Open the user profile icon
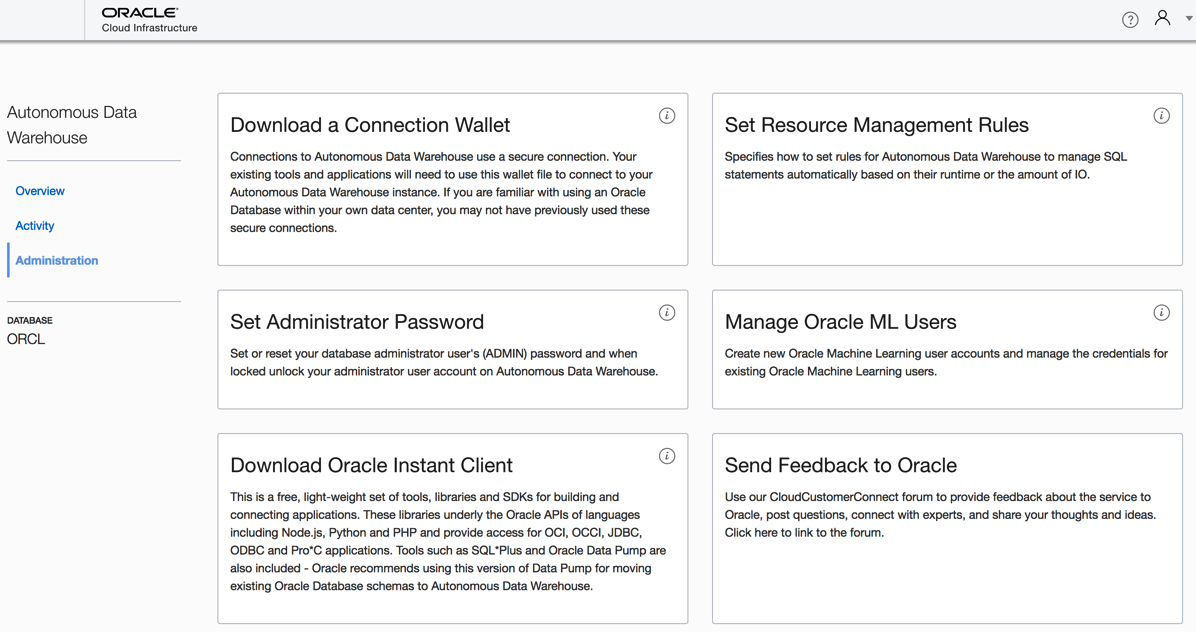1196x632 pixels. (1162, 18)
